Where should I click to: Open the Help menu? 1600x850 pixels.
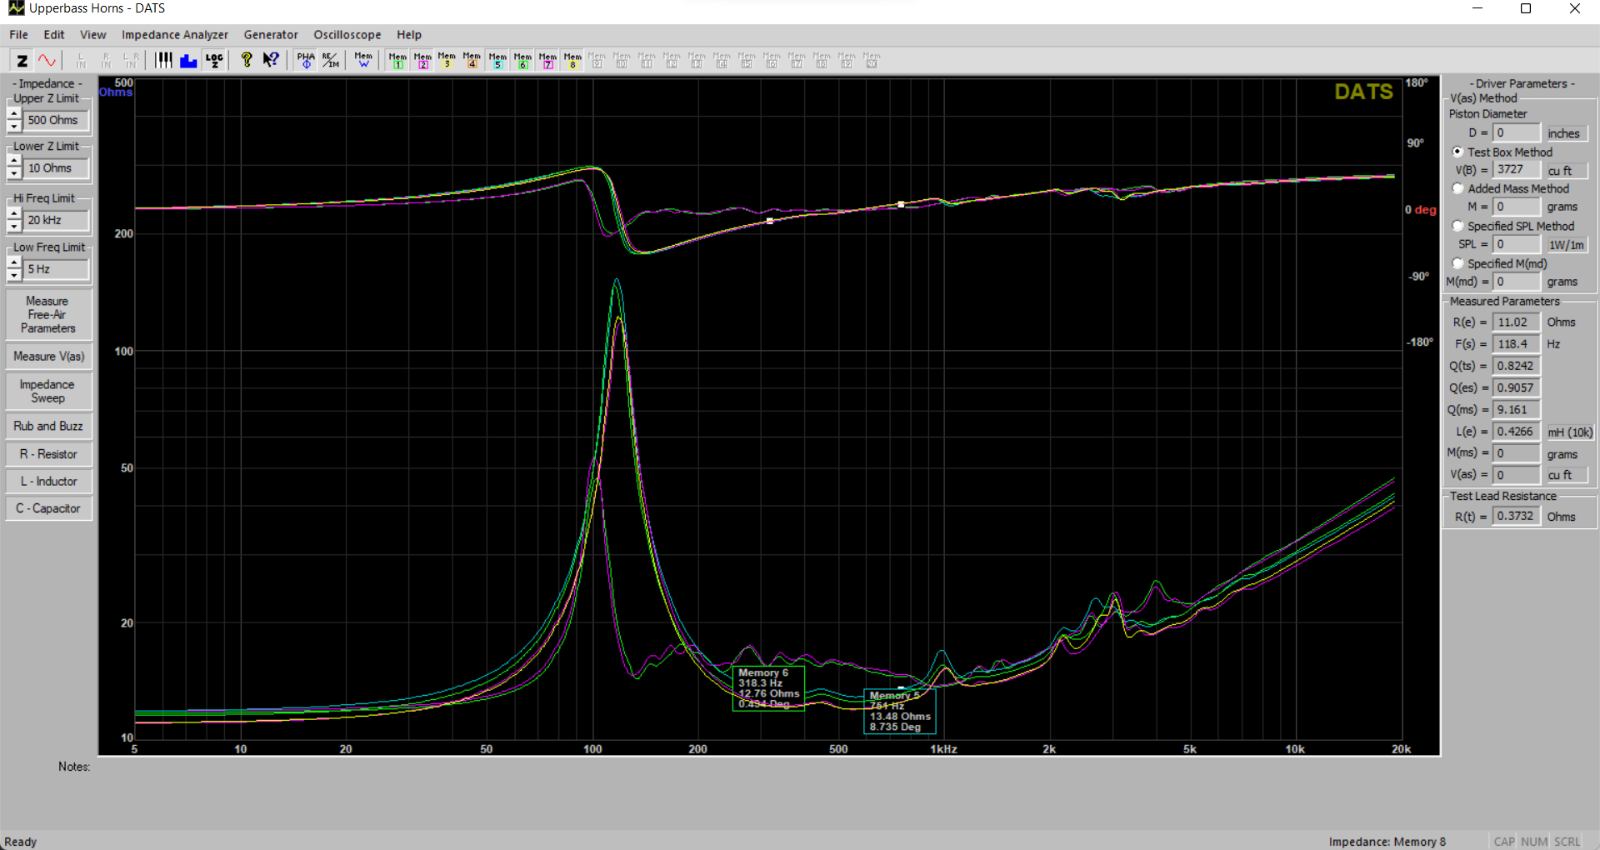[409, 34]
